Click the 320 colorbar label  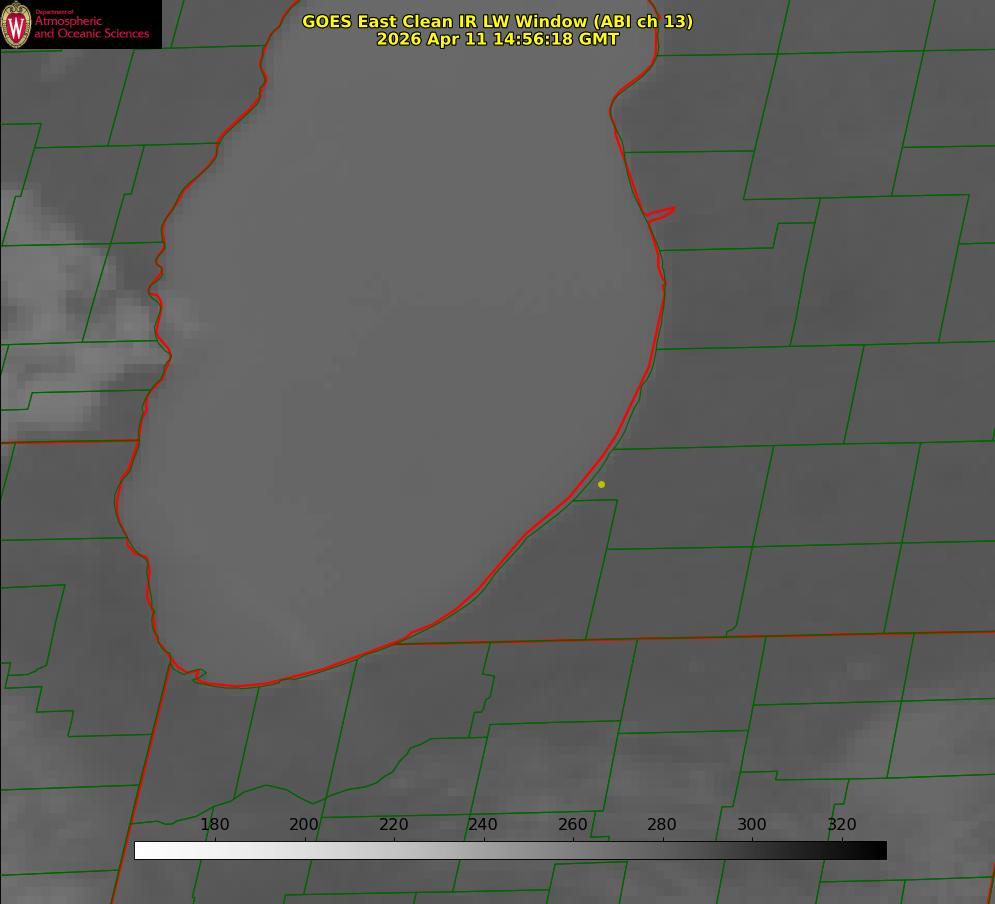pyautogui.click(x=842, y=824)
